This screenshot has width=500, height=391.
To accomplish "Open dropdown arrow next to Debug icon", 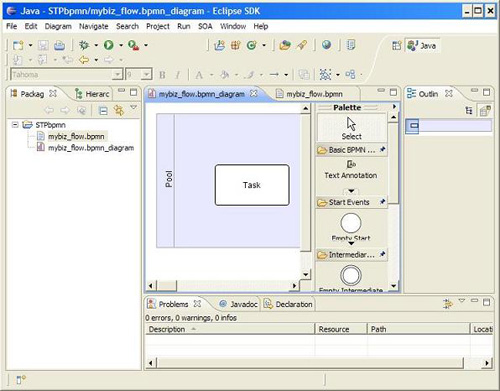I will click(x=96, y=45).
